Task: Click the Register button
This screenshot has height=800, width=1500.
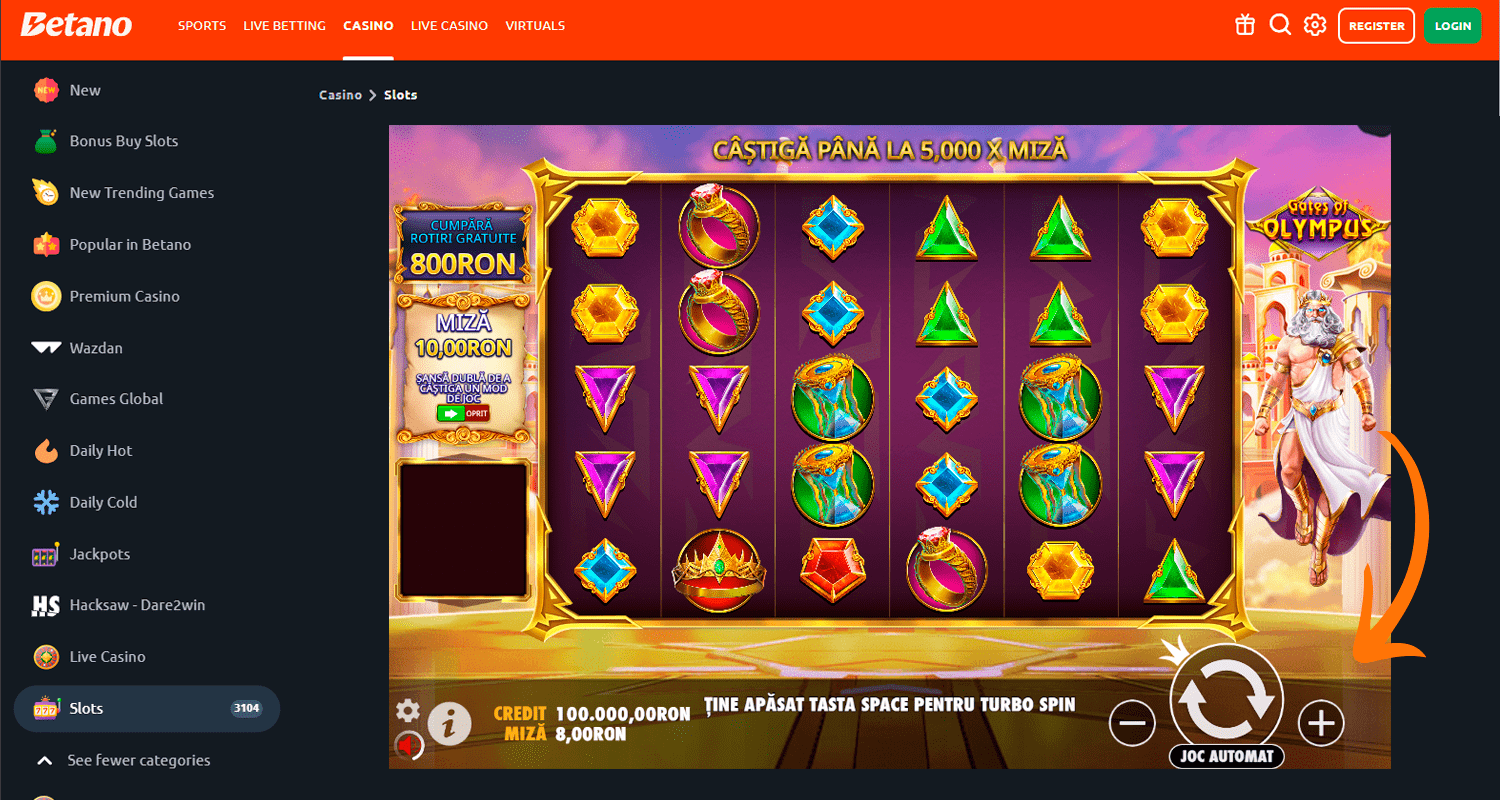Action: point(1376,26)
